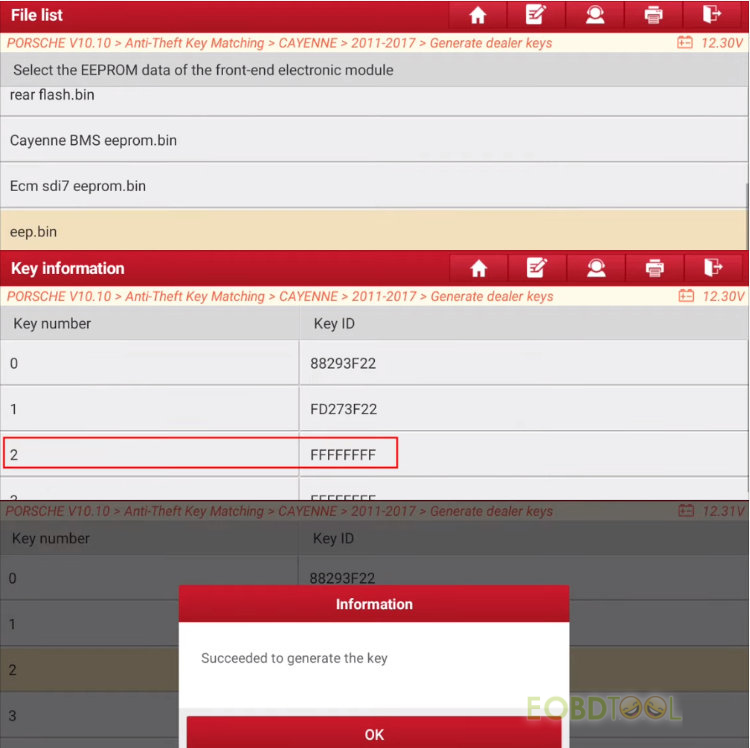Tap the exit icon in Key information header

pos(713,268)
